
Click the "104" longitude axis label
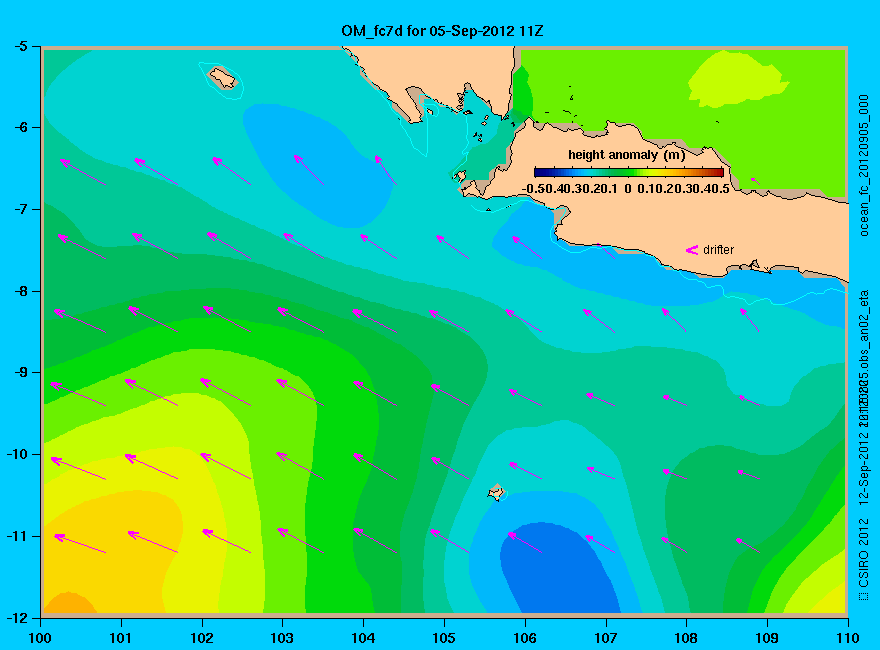(363, 638)
